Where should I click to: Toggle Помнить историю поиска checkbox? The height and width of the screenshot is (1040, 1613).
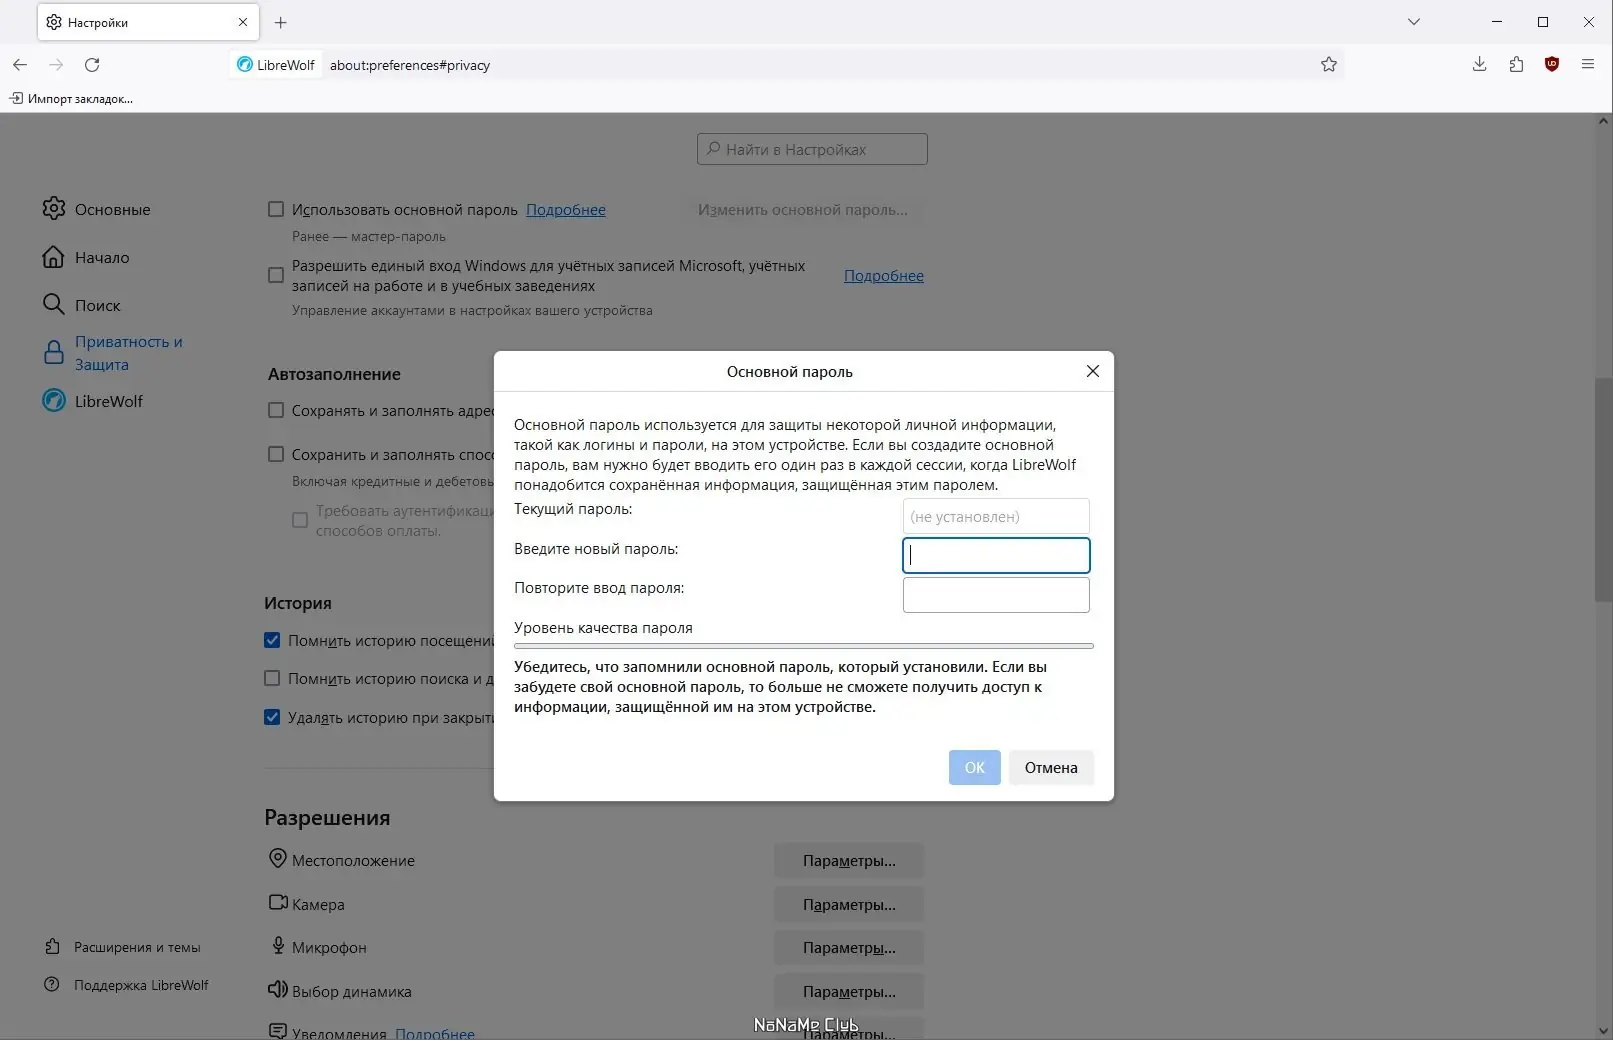(272, 678)
